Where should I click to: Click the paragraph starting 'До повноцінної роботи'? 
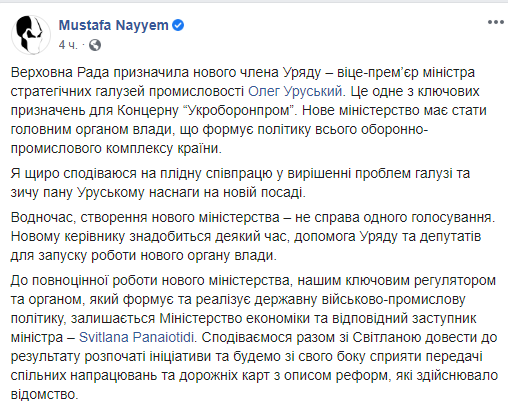point(254,337)
